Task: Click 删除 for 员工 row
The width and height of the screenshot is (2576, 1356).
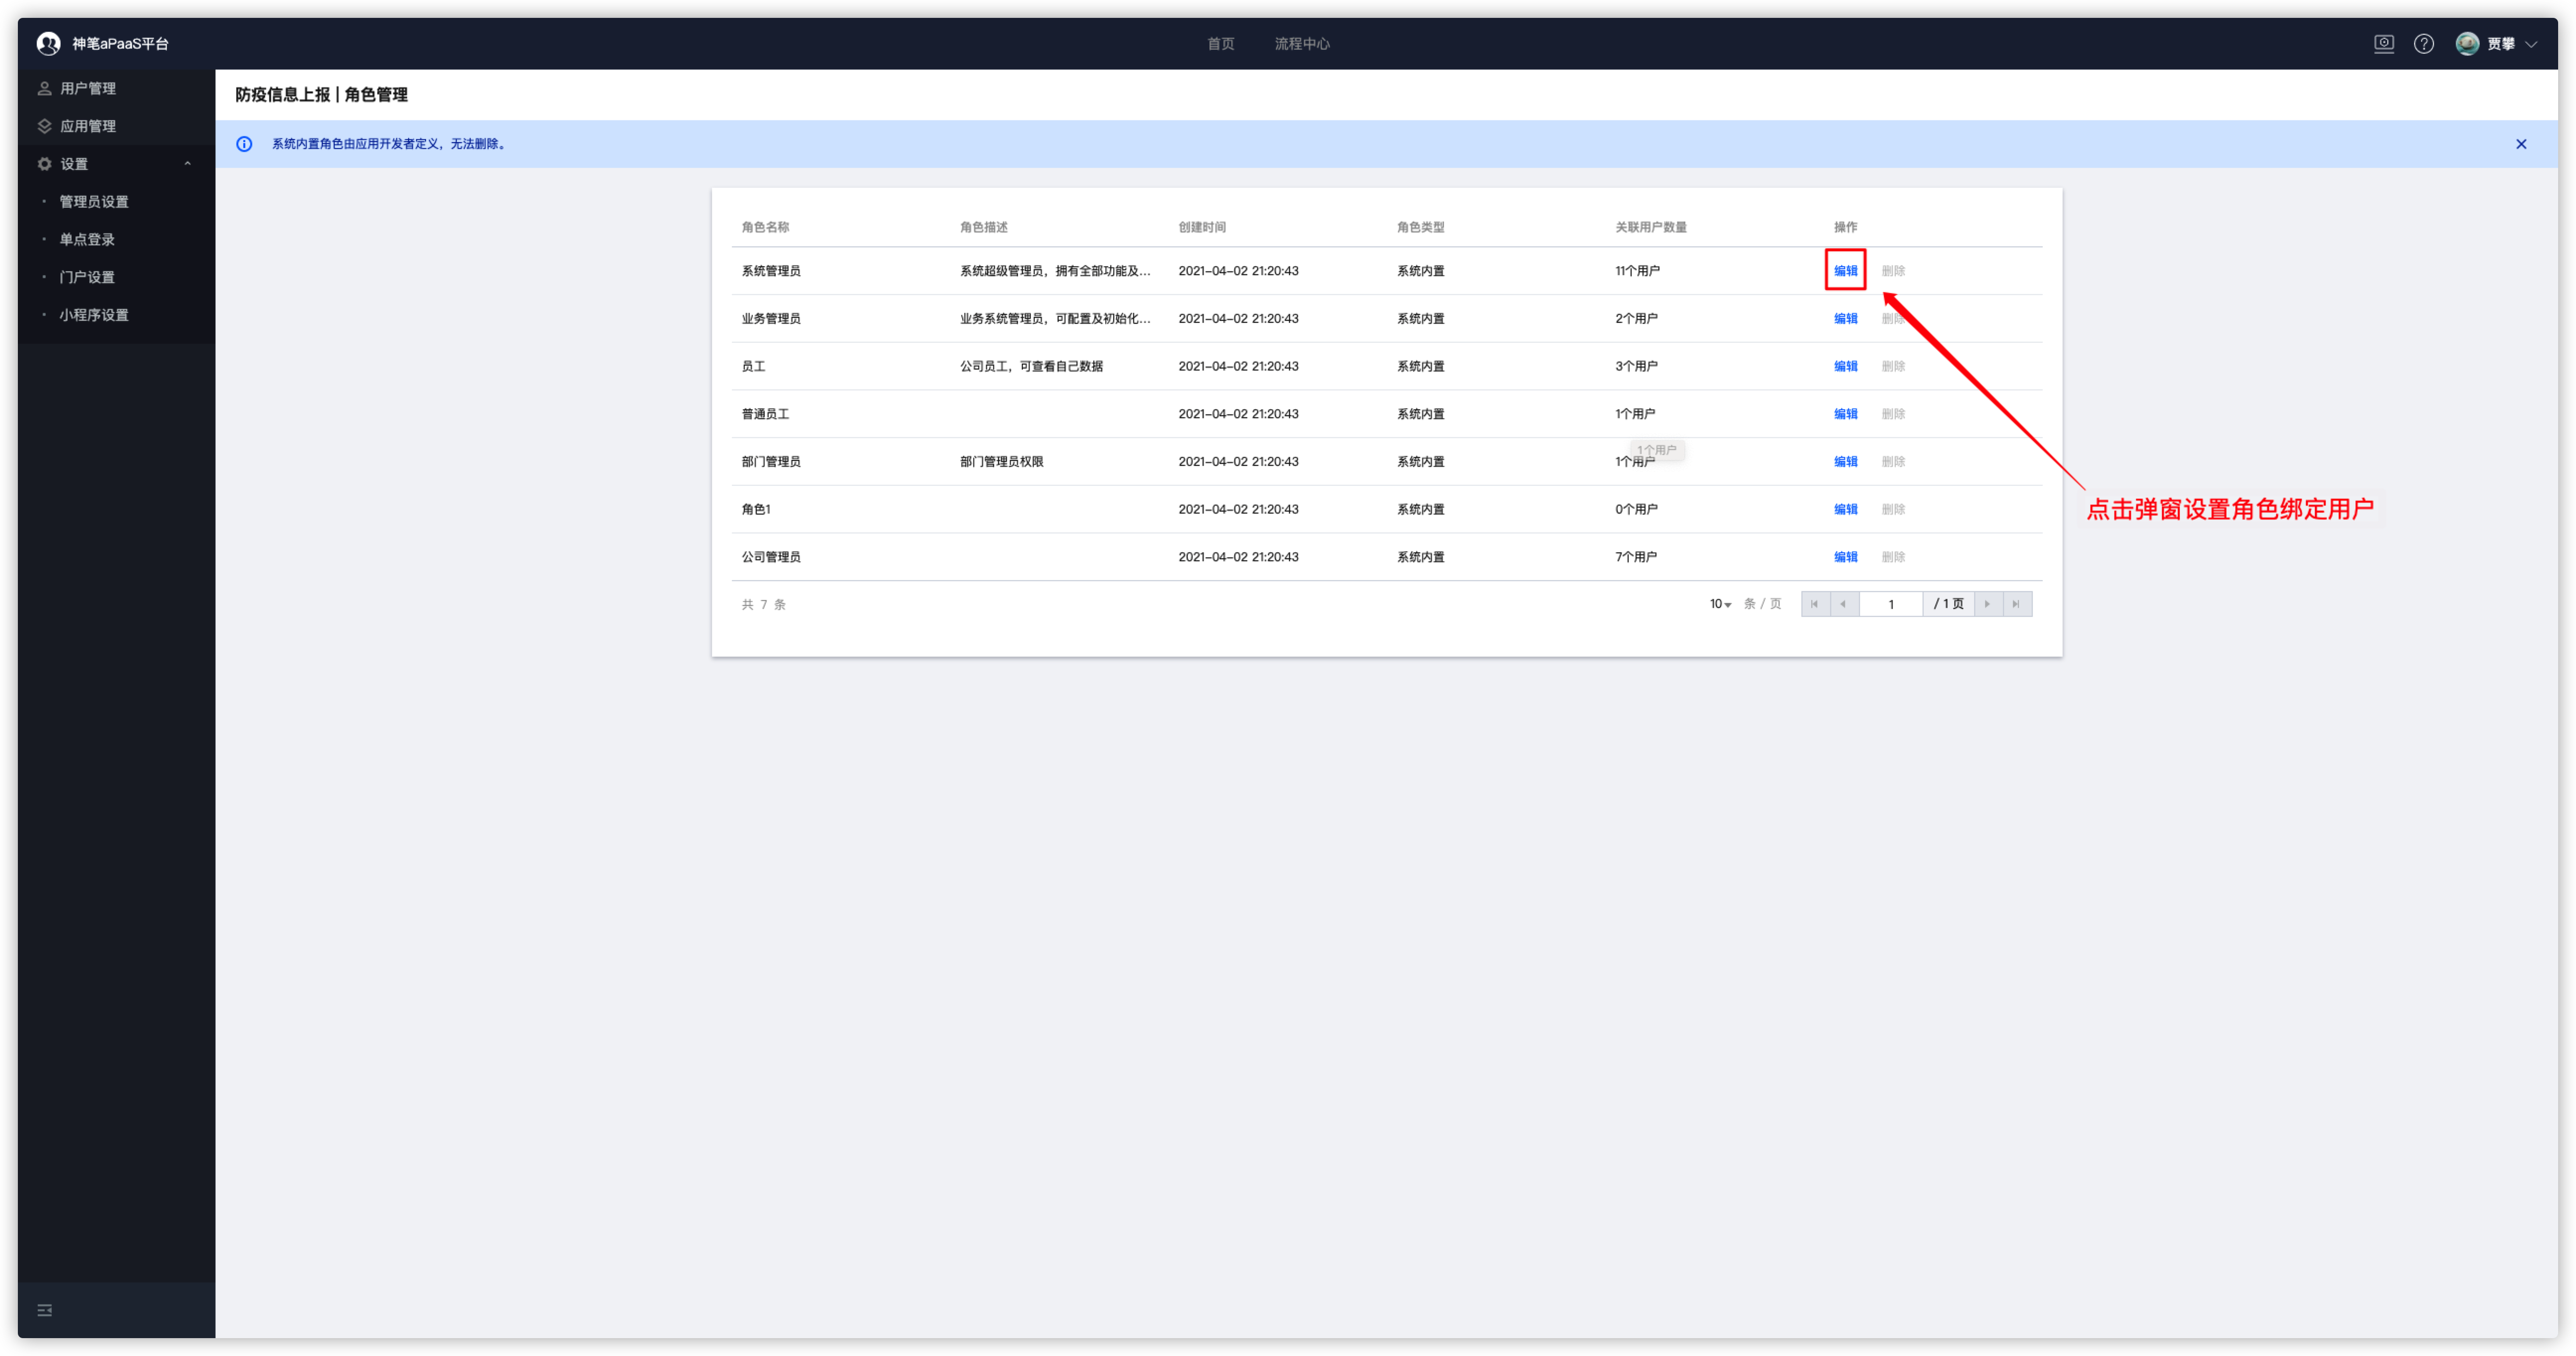Action: click(1893, 366)
